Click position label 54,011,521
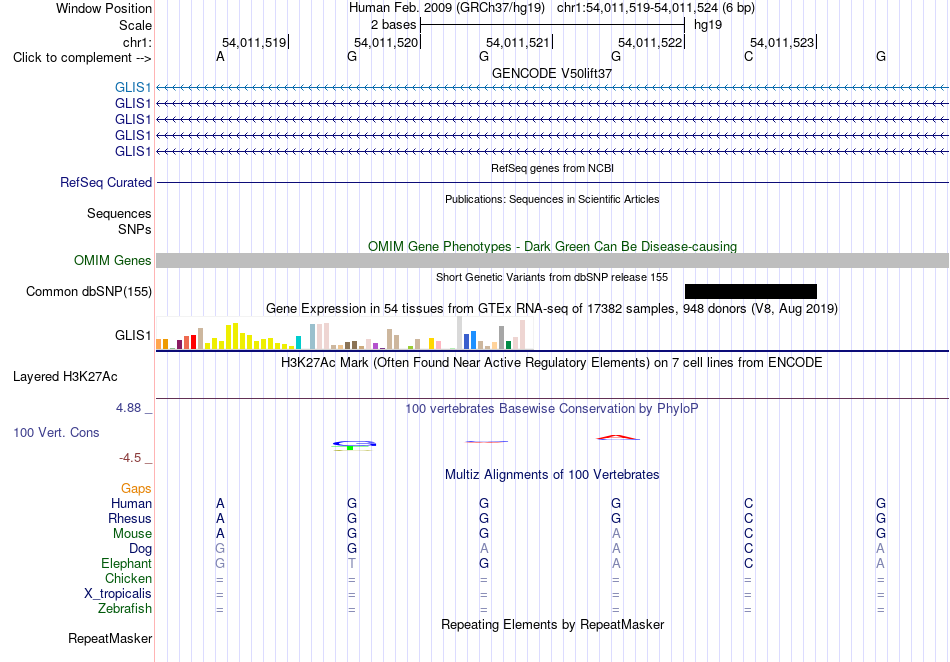Screen dimensions: 950x662 point(518,42)
